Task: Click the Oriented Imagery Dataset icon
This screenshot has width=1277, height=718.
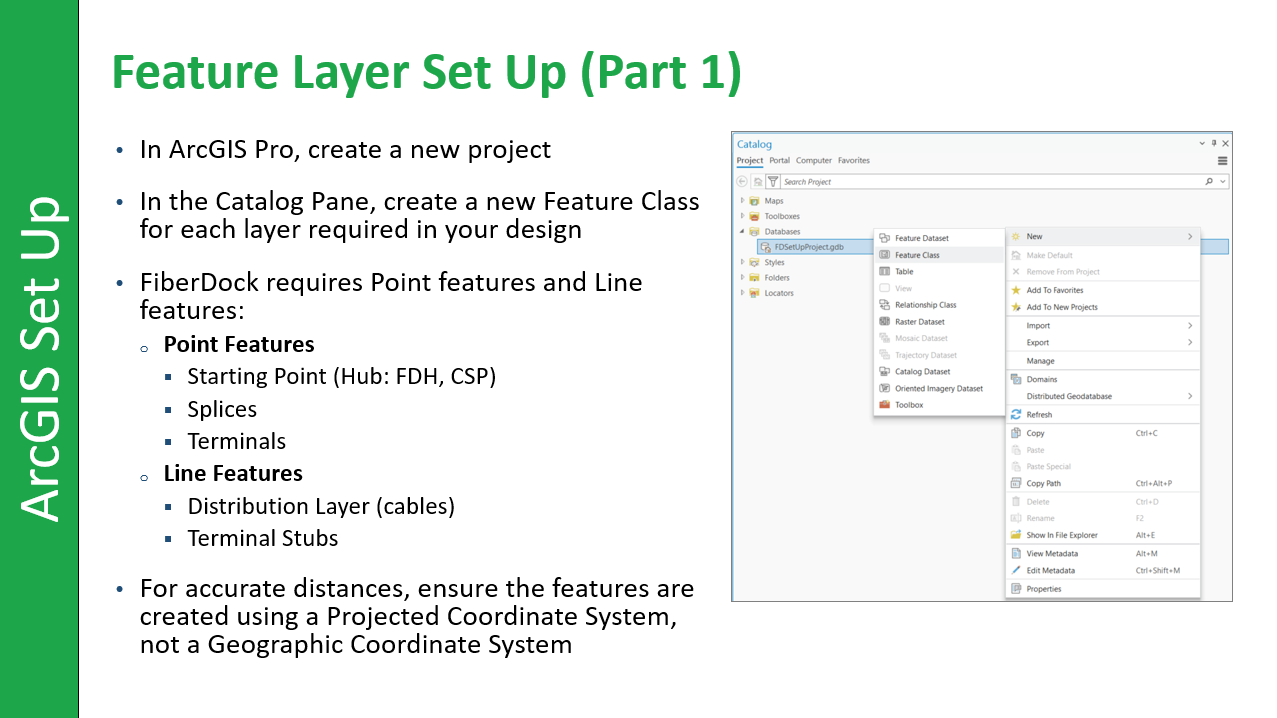Action: pyautogui.click(x=884, y=388)
